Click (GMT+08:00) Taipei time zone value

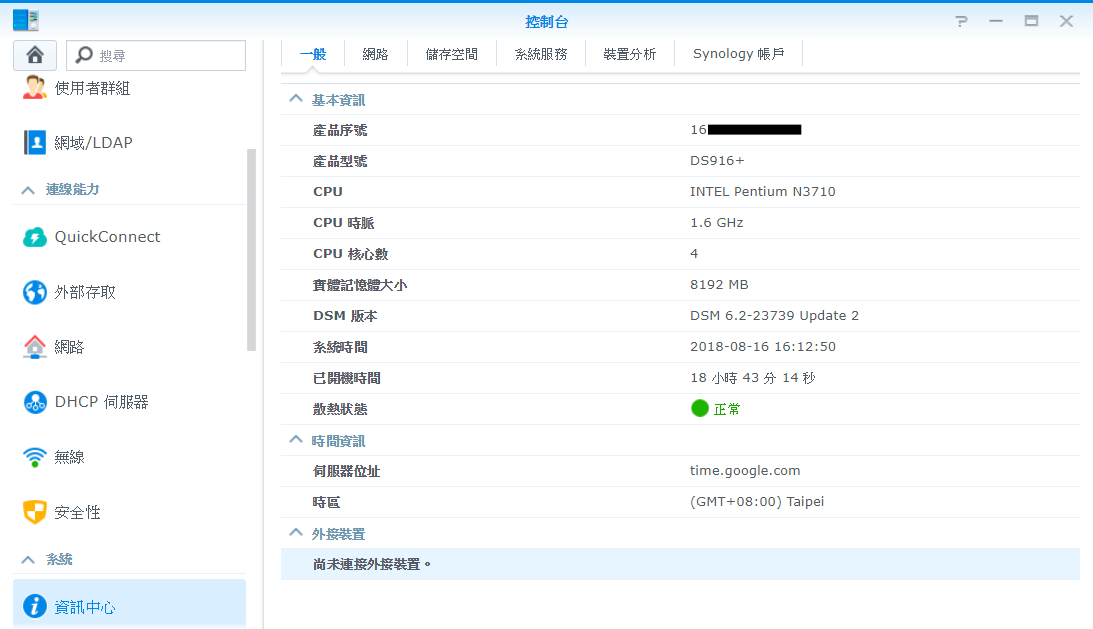point(757,501)
